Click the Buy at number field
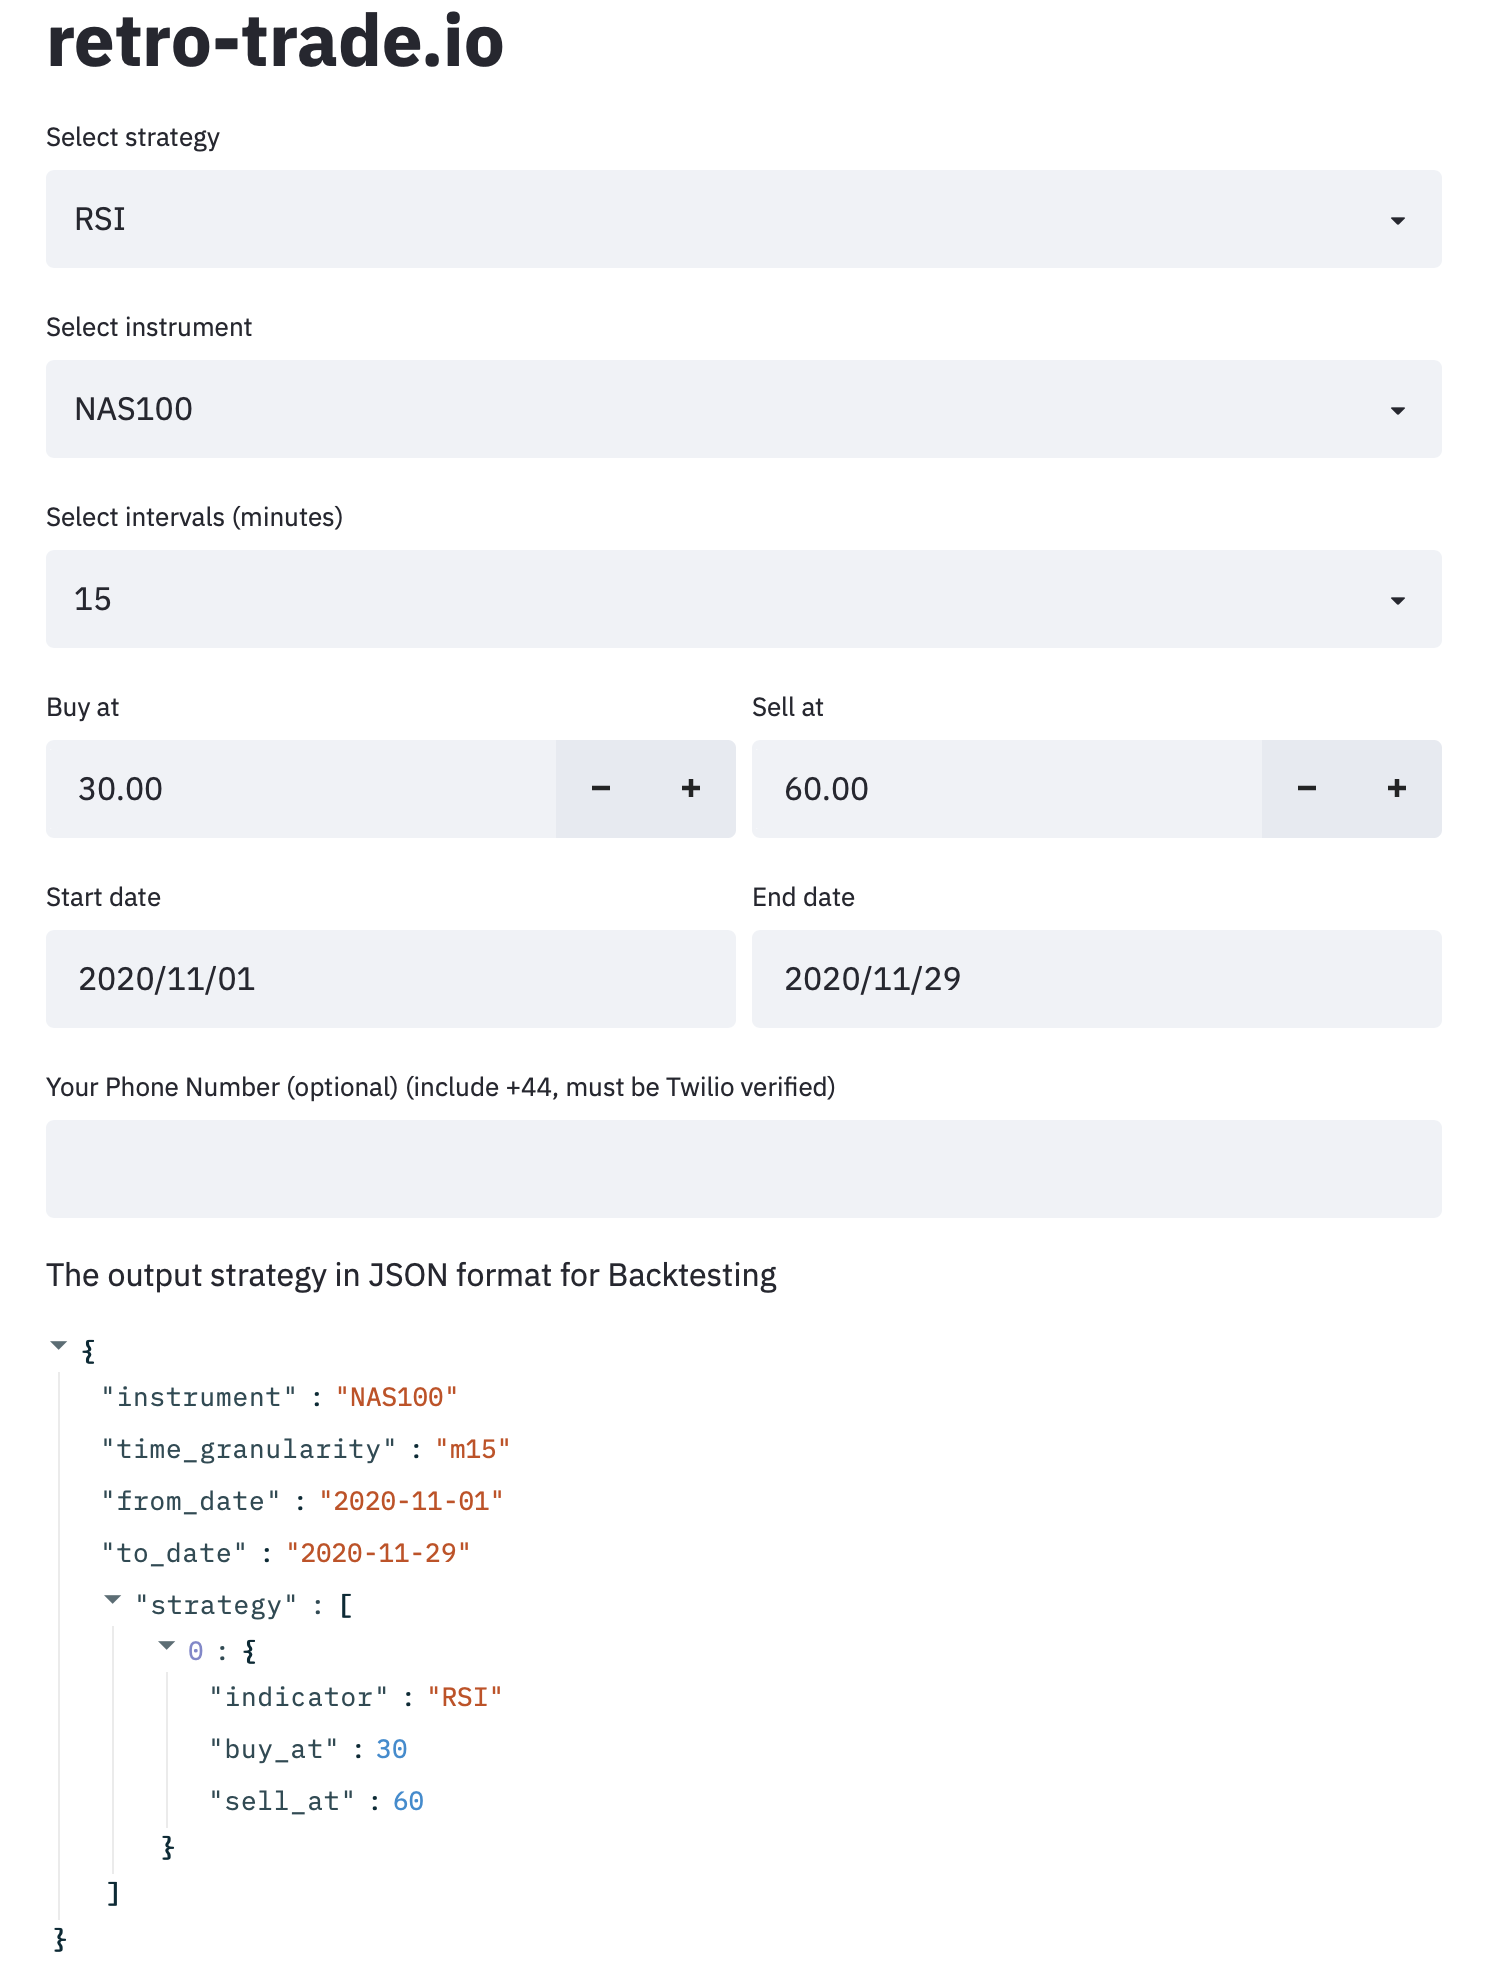This screenshot has height=1968, width=1508. coord(300,789)
